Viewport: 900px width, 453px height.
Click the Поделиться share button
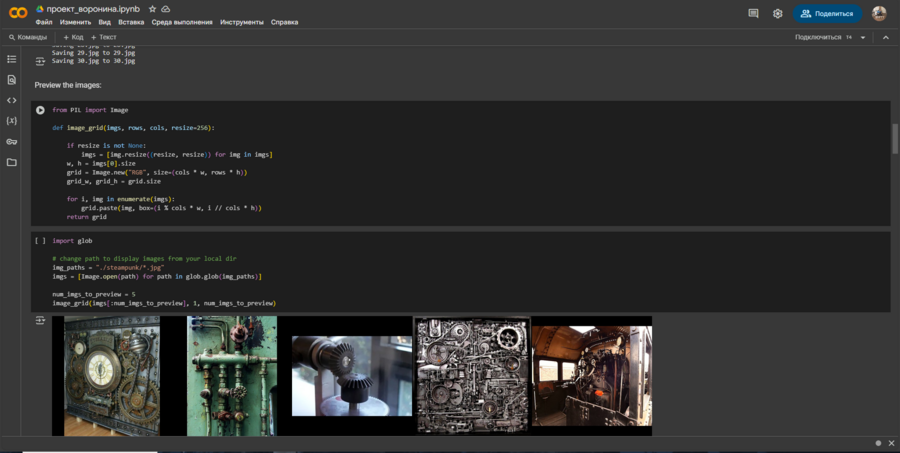click(x=828, y=14)
